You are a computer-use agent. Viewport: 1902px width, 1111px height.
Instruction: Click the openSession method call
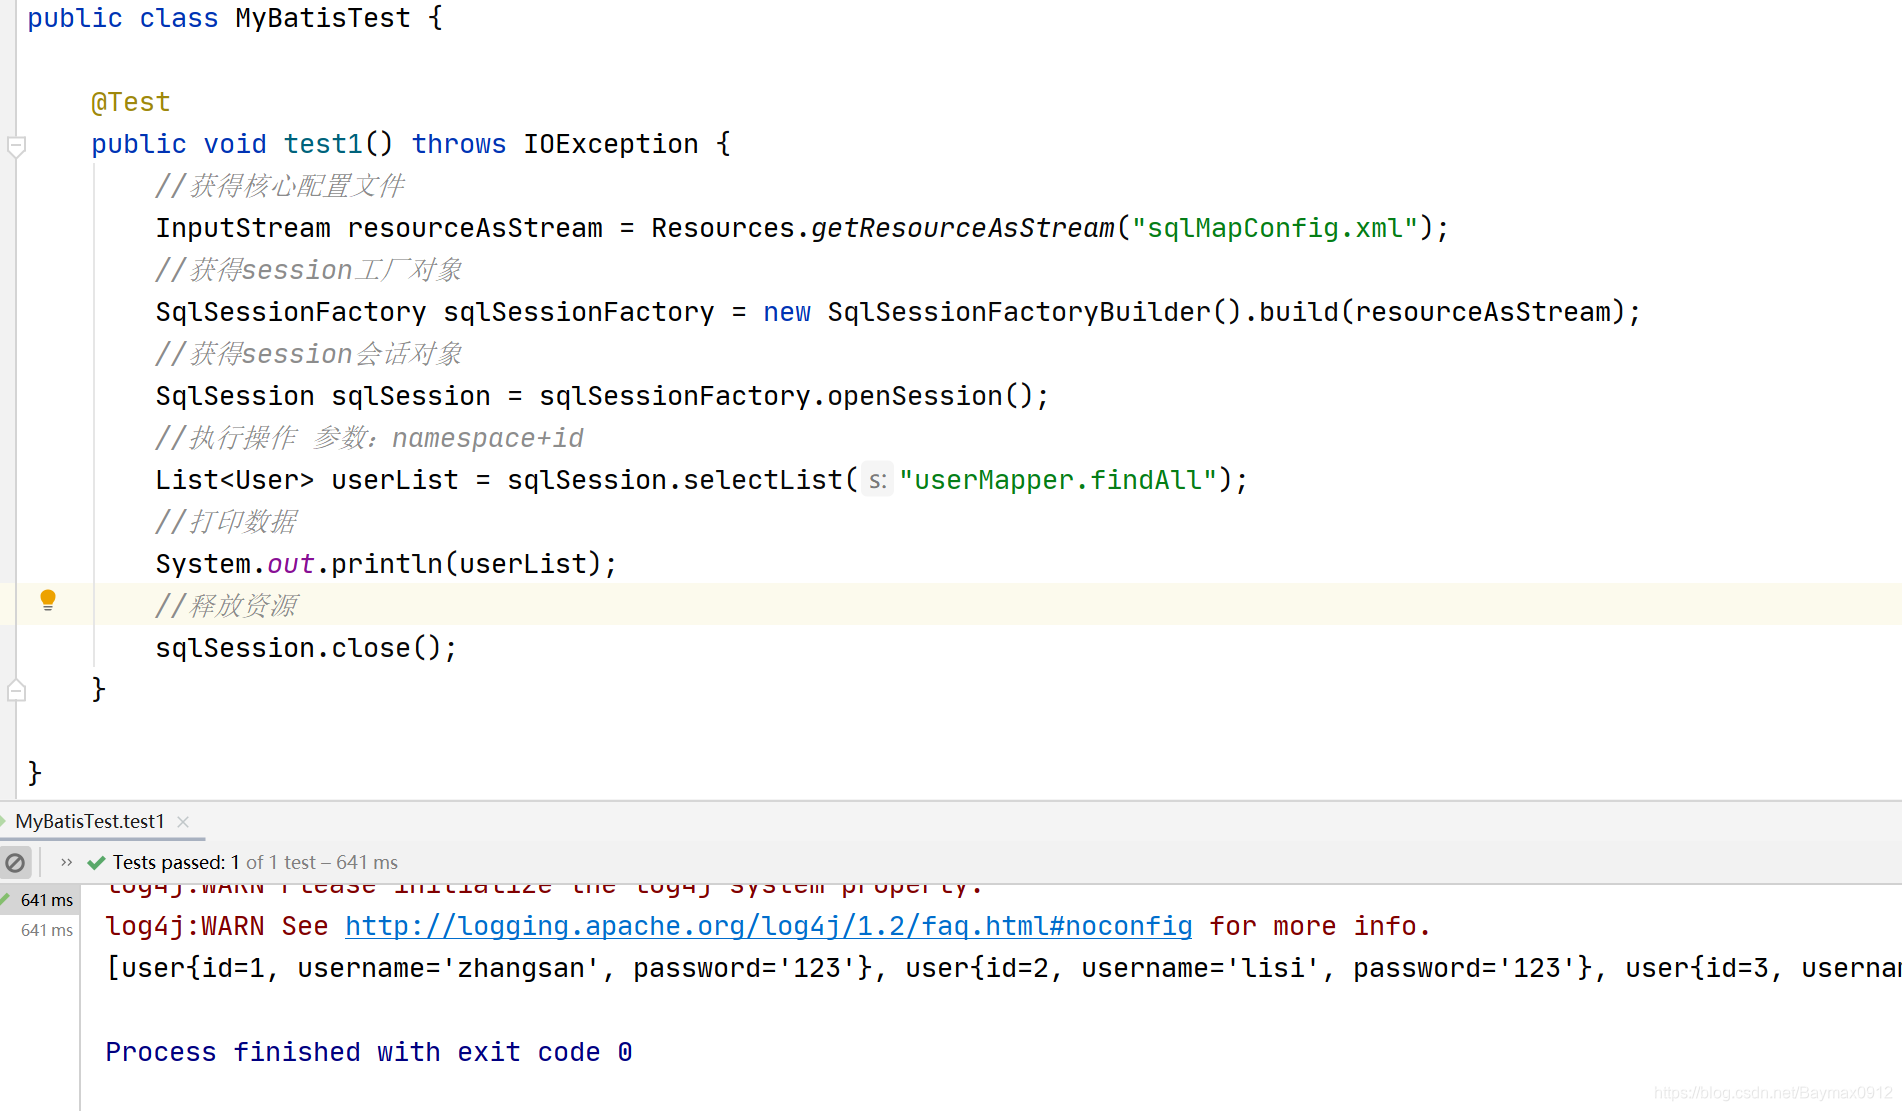(x=914, y=396)
